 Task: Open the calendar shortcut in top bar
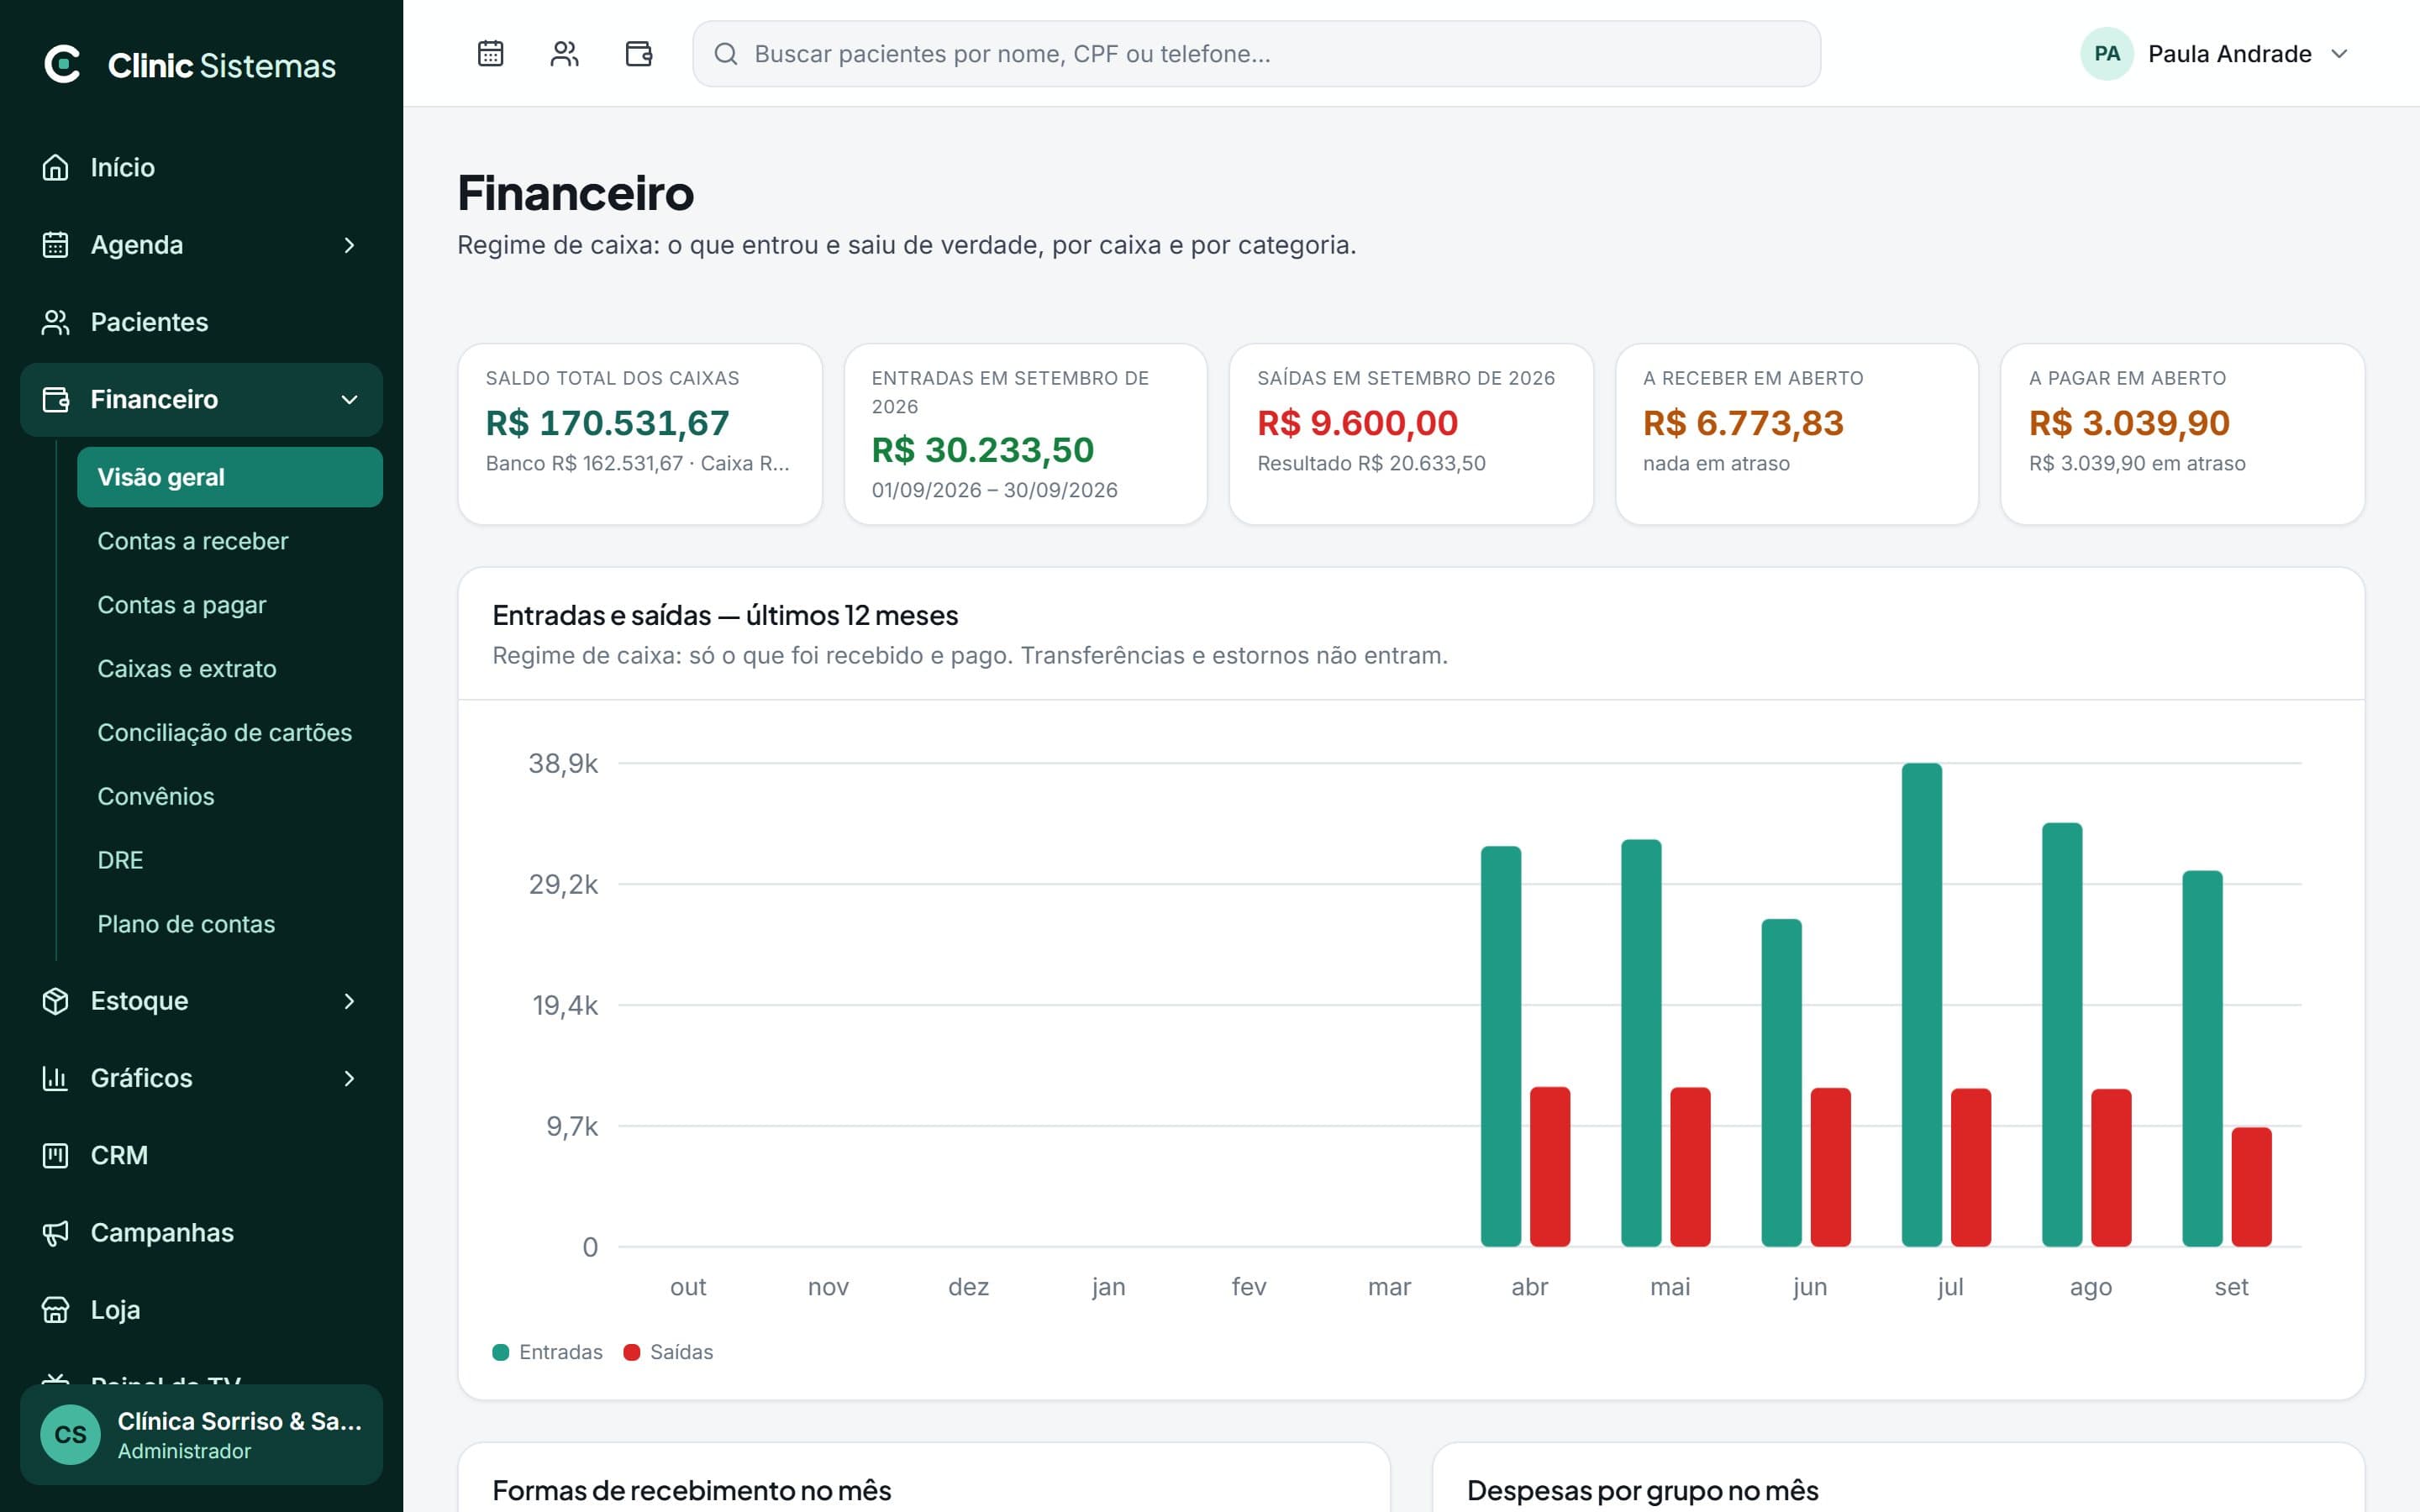490,53
